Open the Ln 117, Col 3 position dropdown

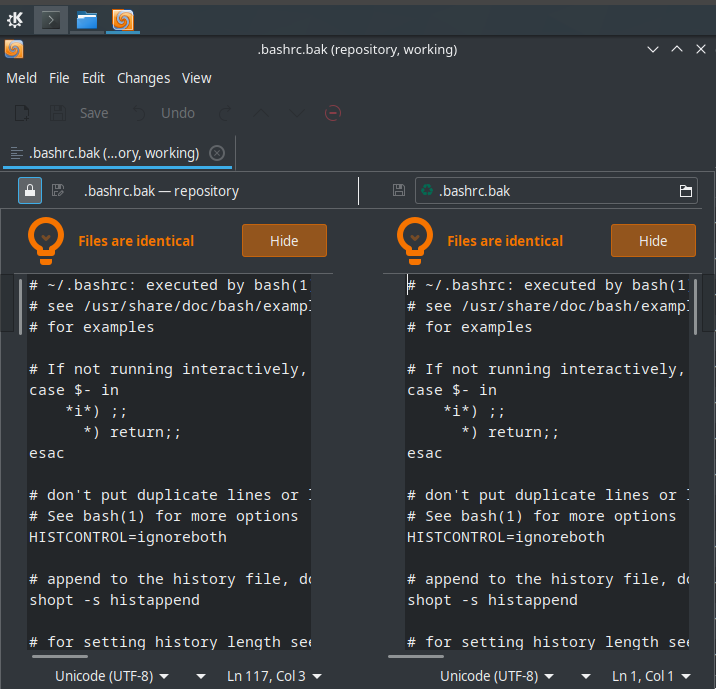click(274, 676)
